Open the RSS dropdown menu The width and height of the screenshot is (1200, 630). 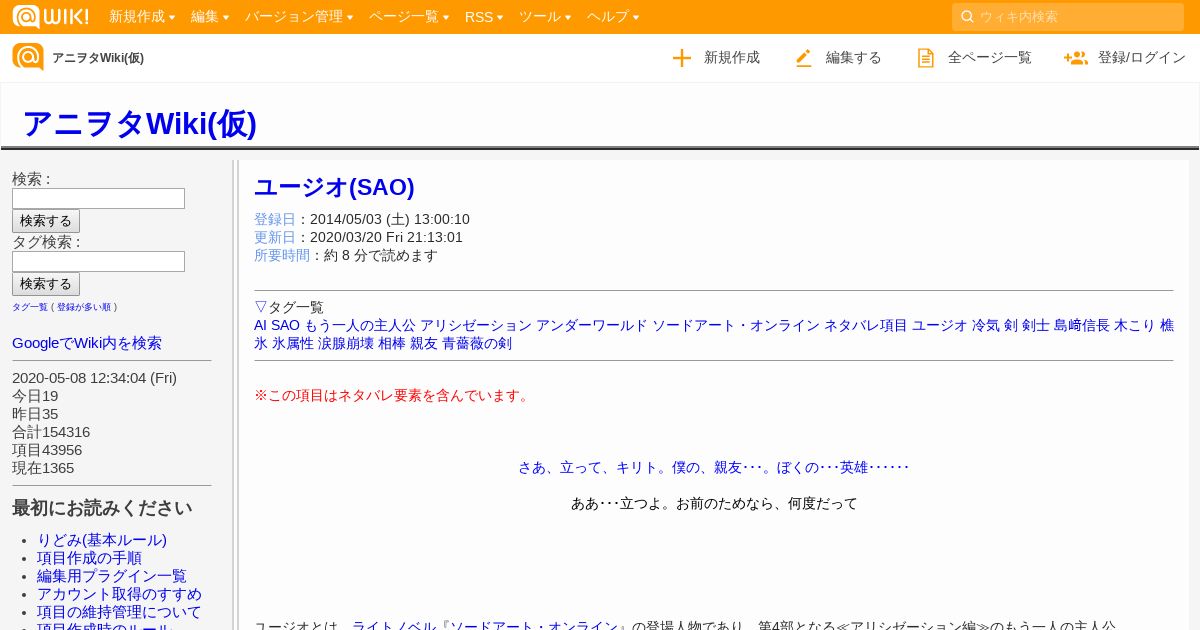[x=484, y=17]
